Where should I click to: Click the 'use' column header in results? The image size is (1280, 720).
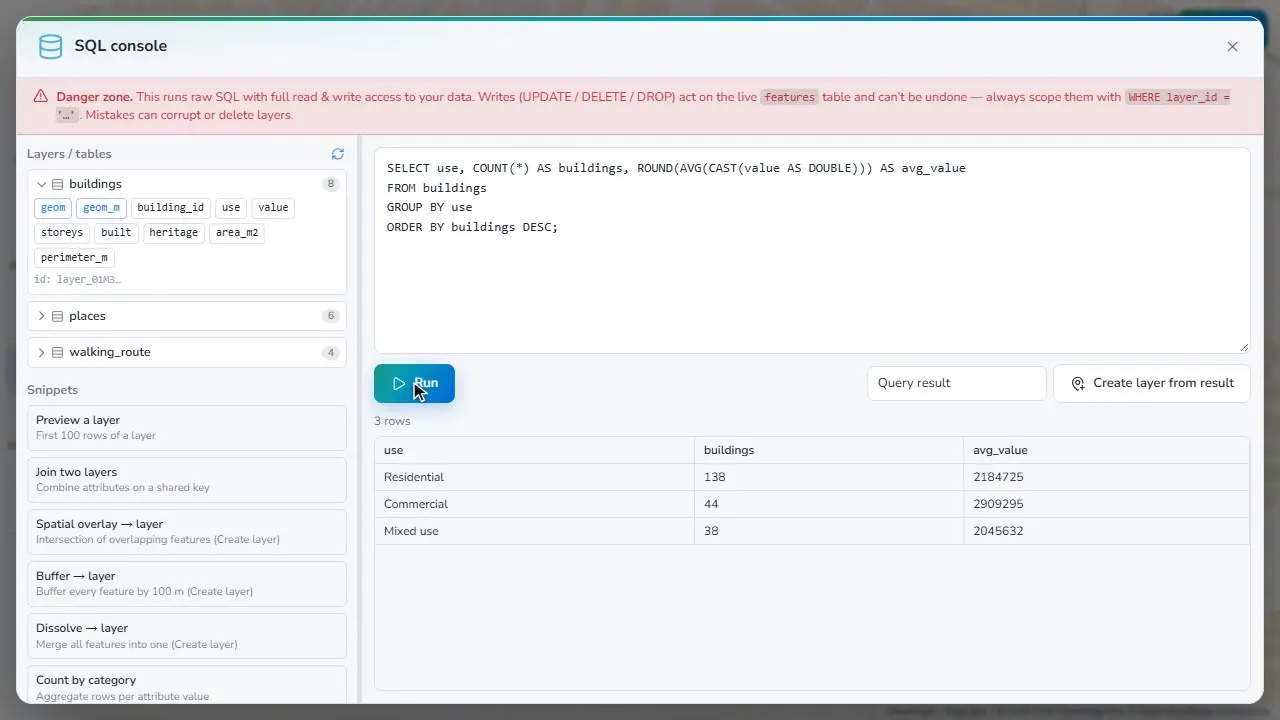pos(534,450)
